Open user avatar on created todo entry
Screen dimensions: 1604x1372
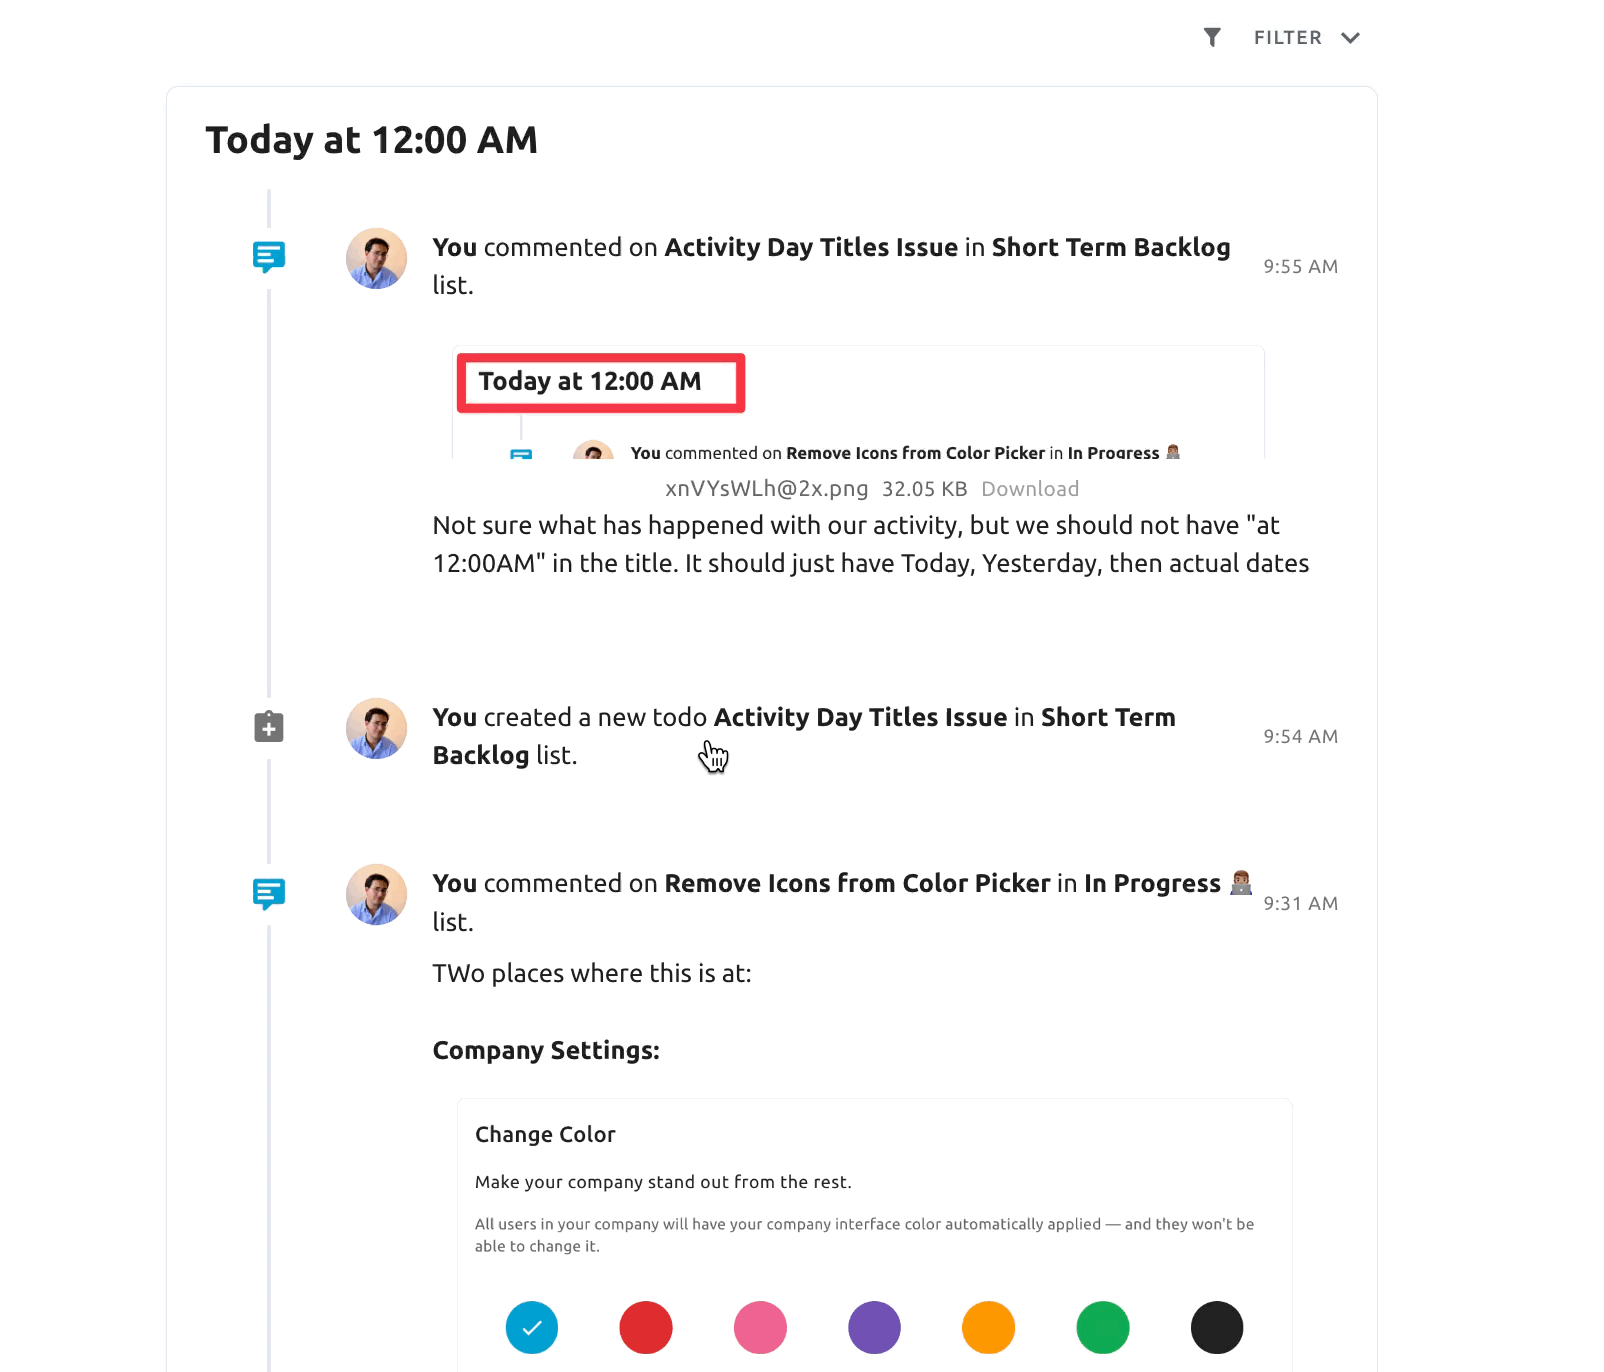[x=376, y=728]
